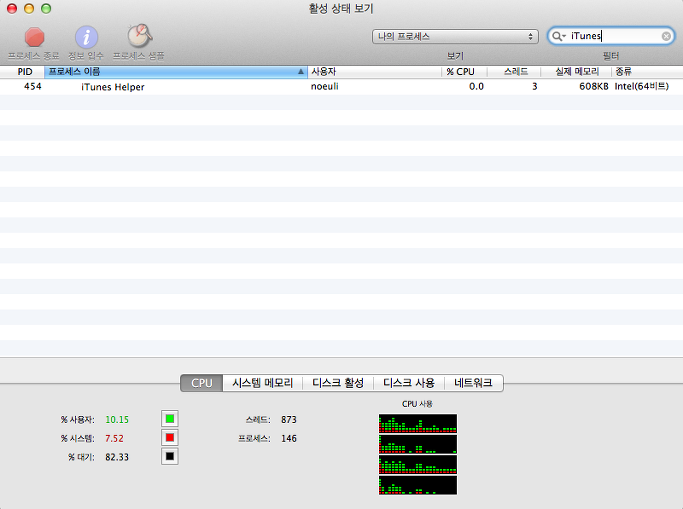Screen dimensions: 683x509
Task: Click the % 시스템 value 7.52
Action: pyautogui.click(x=114, y=438)
